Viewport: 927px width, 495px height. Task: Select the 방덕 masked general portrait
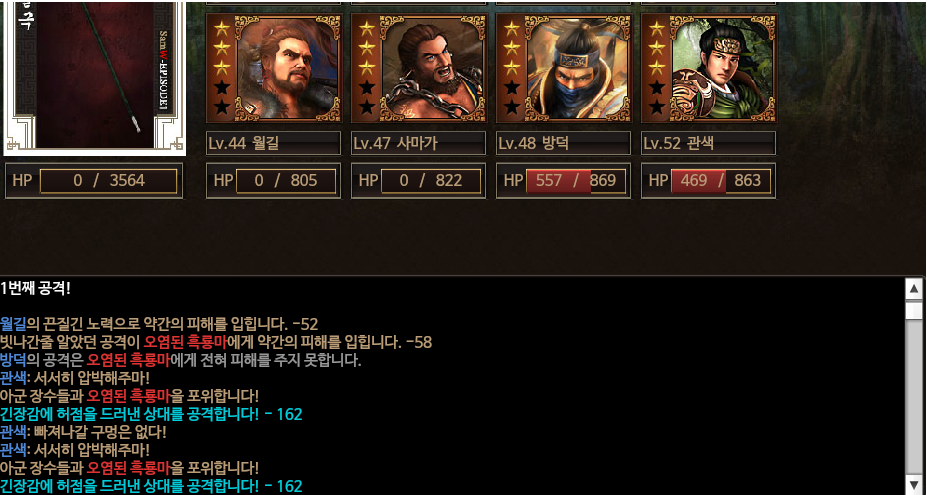point(578,68)
